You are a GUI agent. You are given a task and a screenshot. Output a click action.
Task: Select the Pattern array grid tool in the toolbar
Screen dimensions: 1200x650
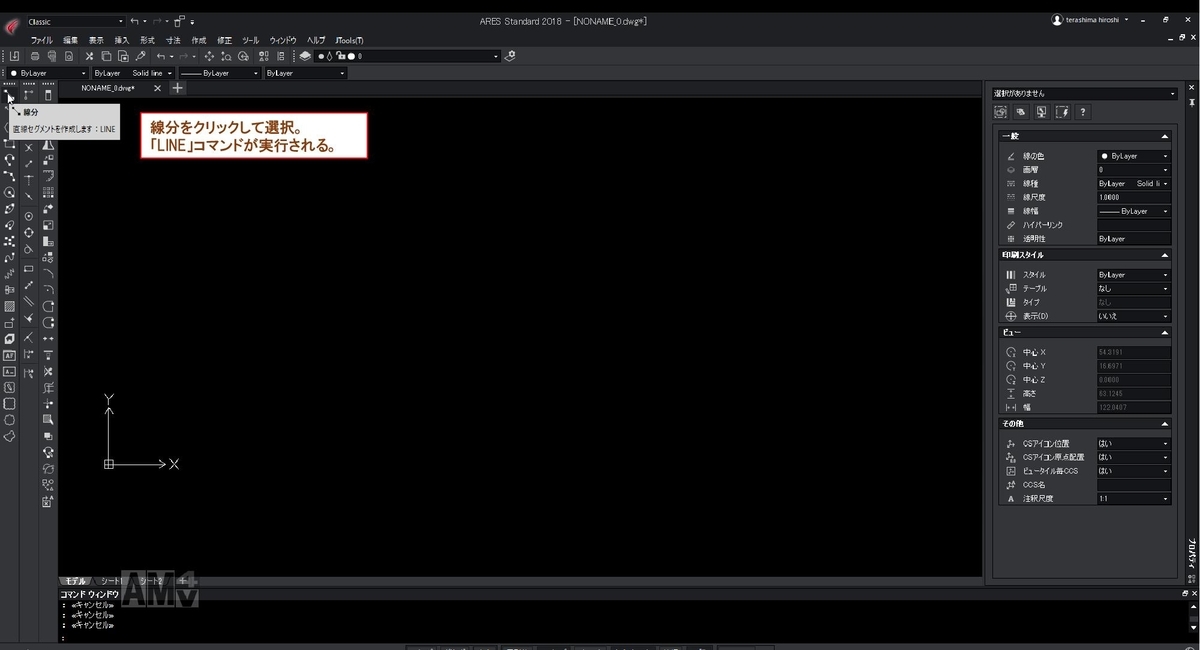48,192
